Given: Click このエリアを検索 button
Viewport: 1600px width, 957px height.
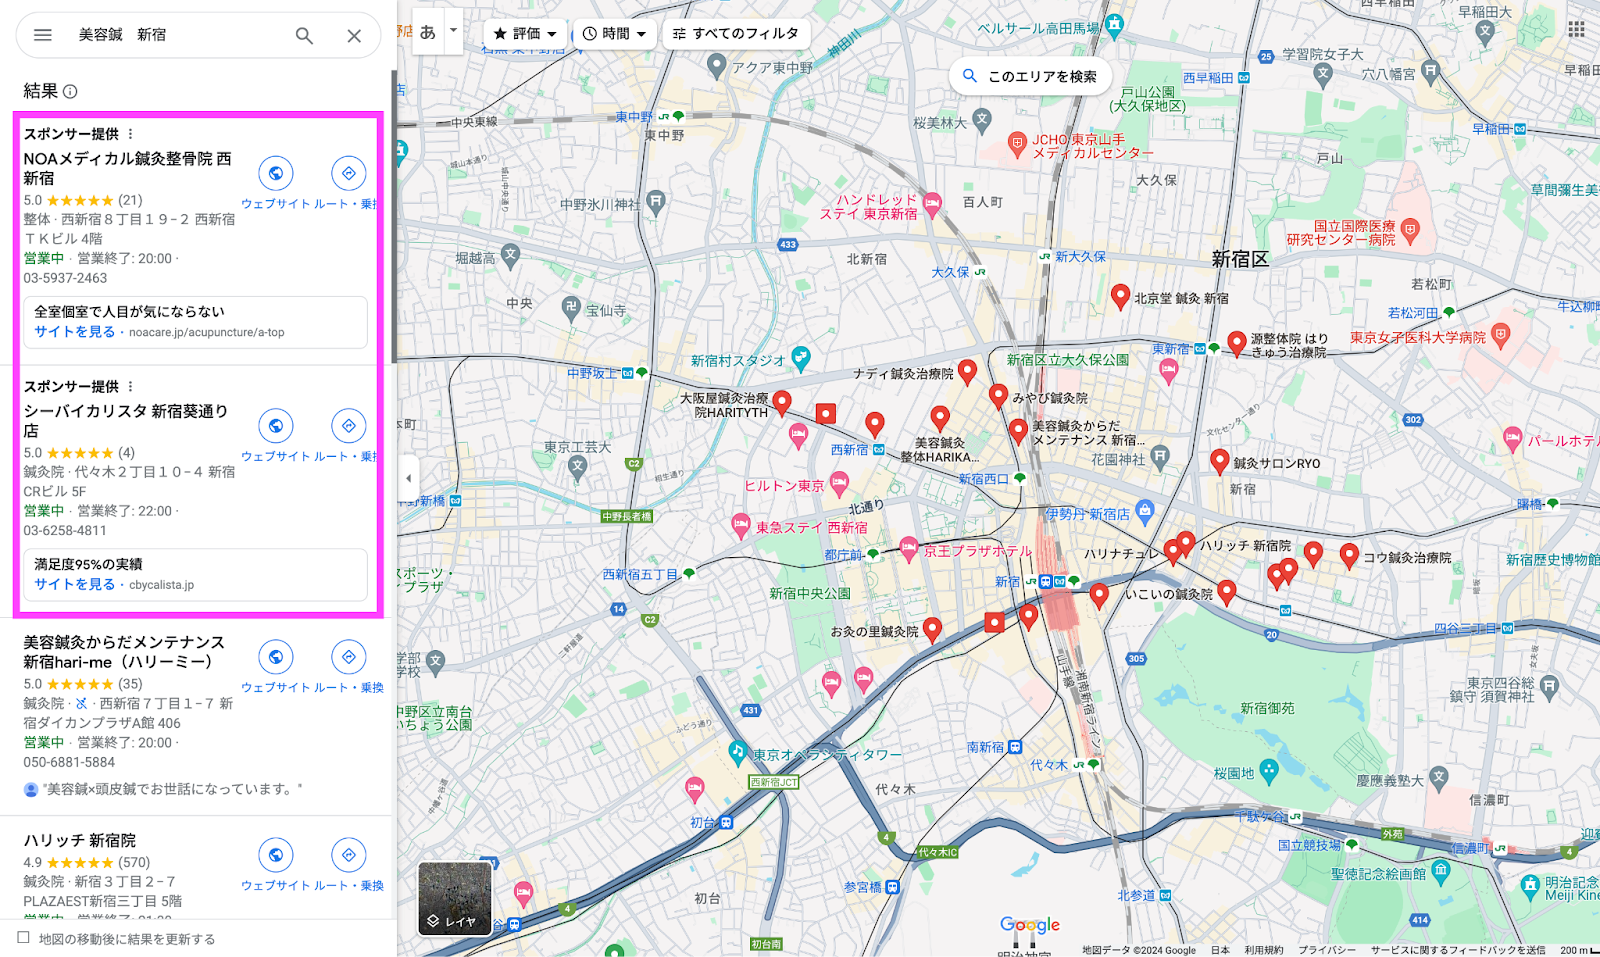Looking at the screenshot, I should (1030, 76).
